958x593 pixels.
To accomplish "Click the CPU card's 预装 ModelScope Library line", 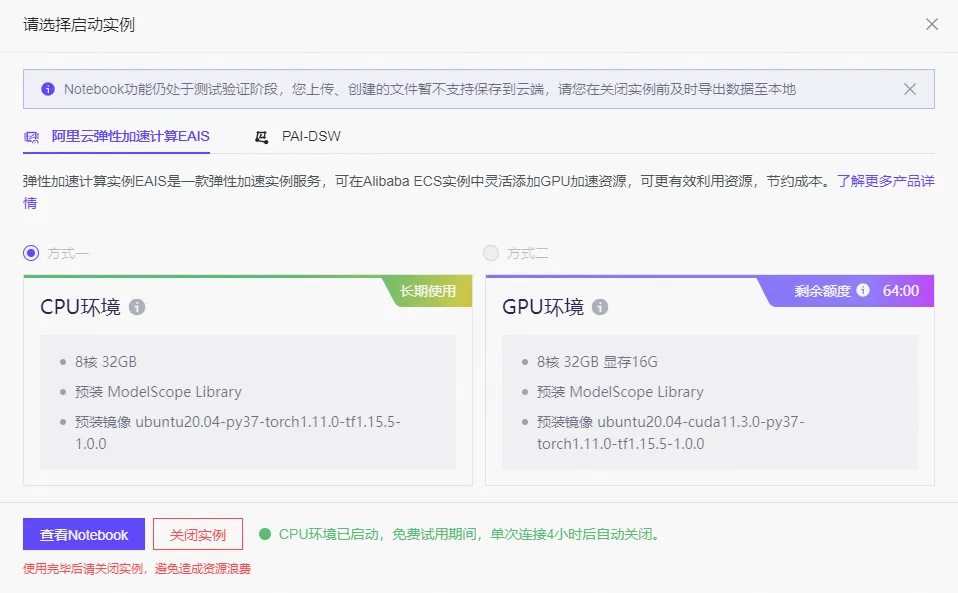I will point(158,392).
